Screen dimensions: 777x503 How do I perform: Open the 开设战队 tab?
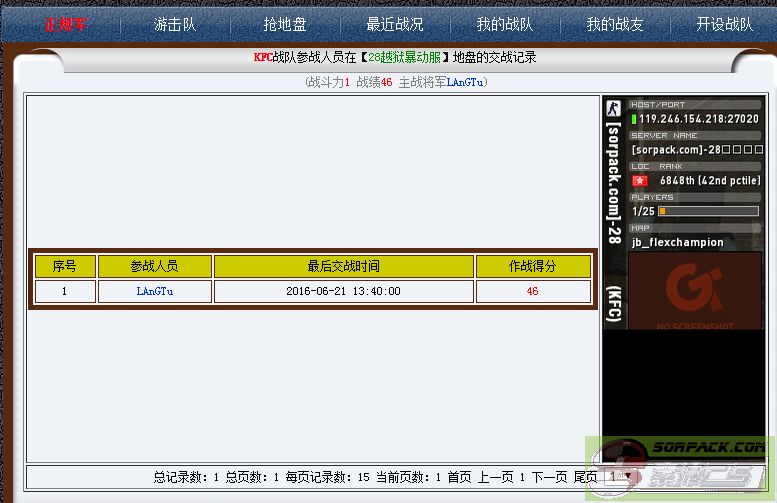(x=724, y=24)
